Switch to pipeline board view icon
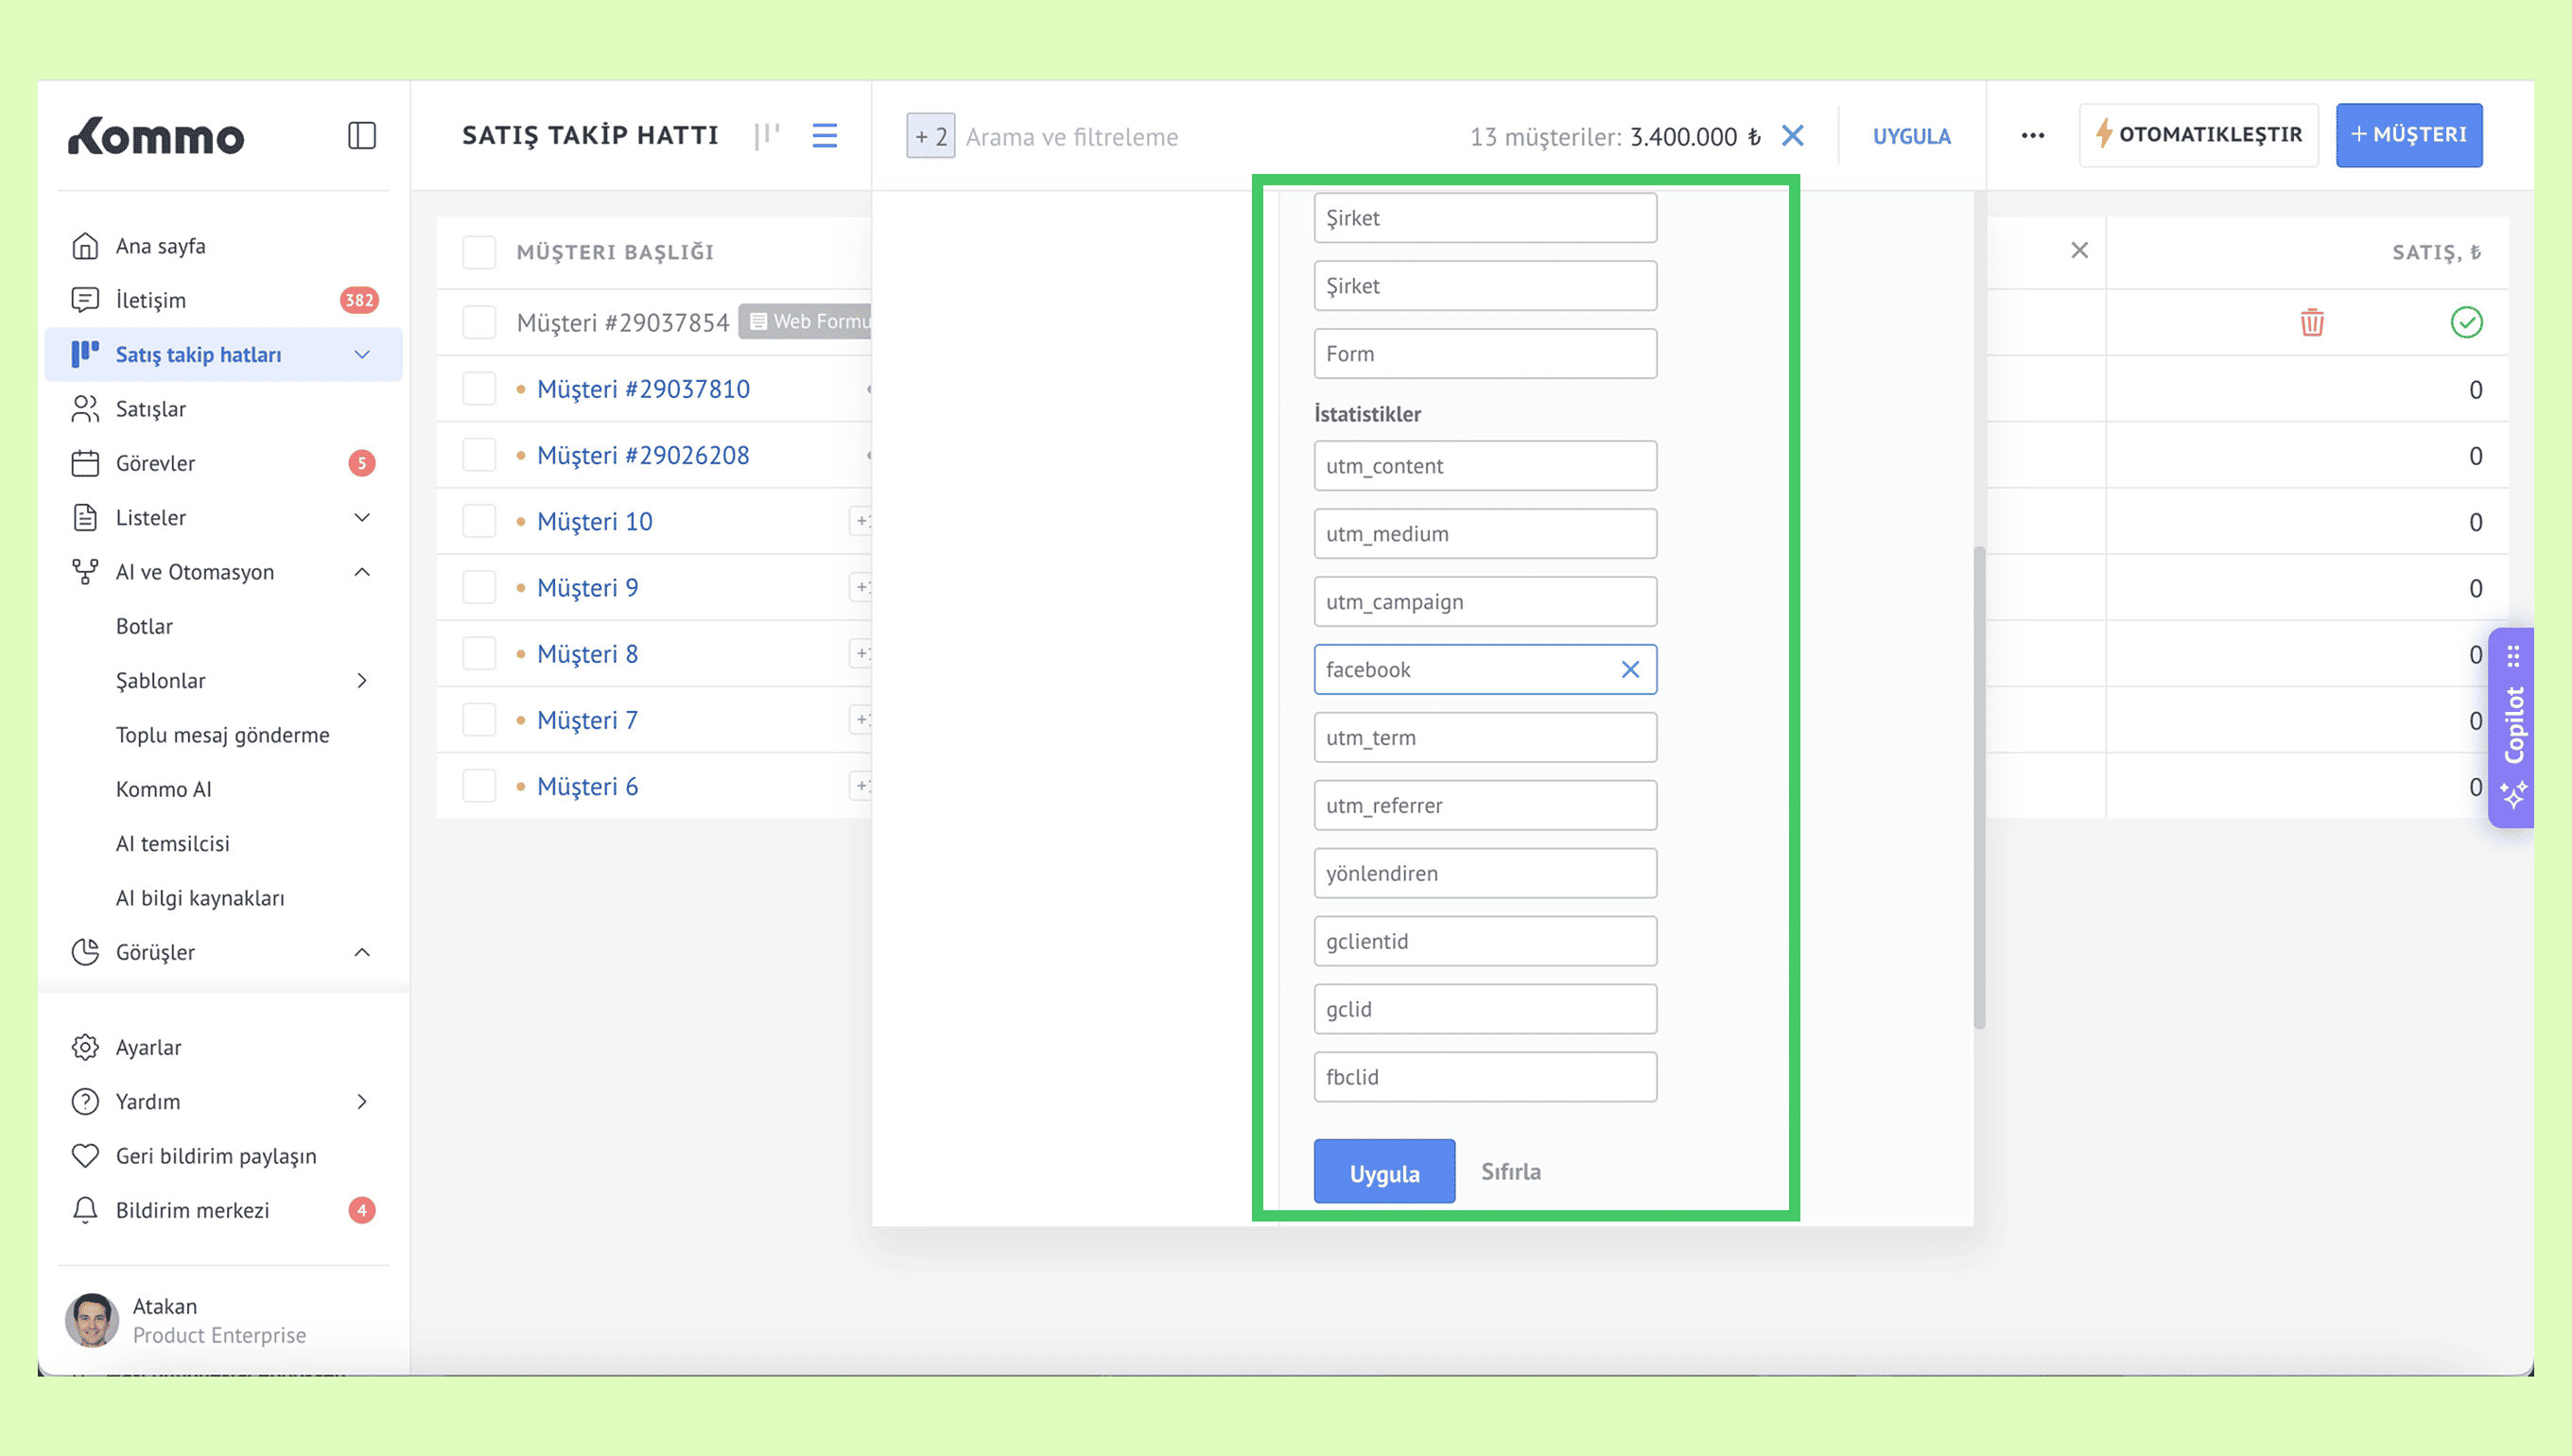 pos(767,135)
